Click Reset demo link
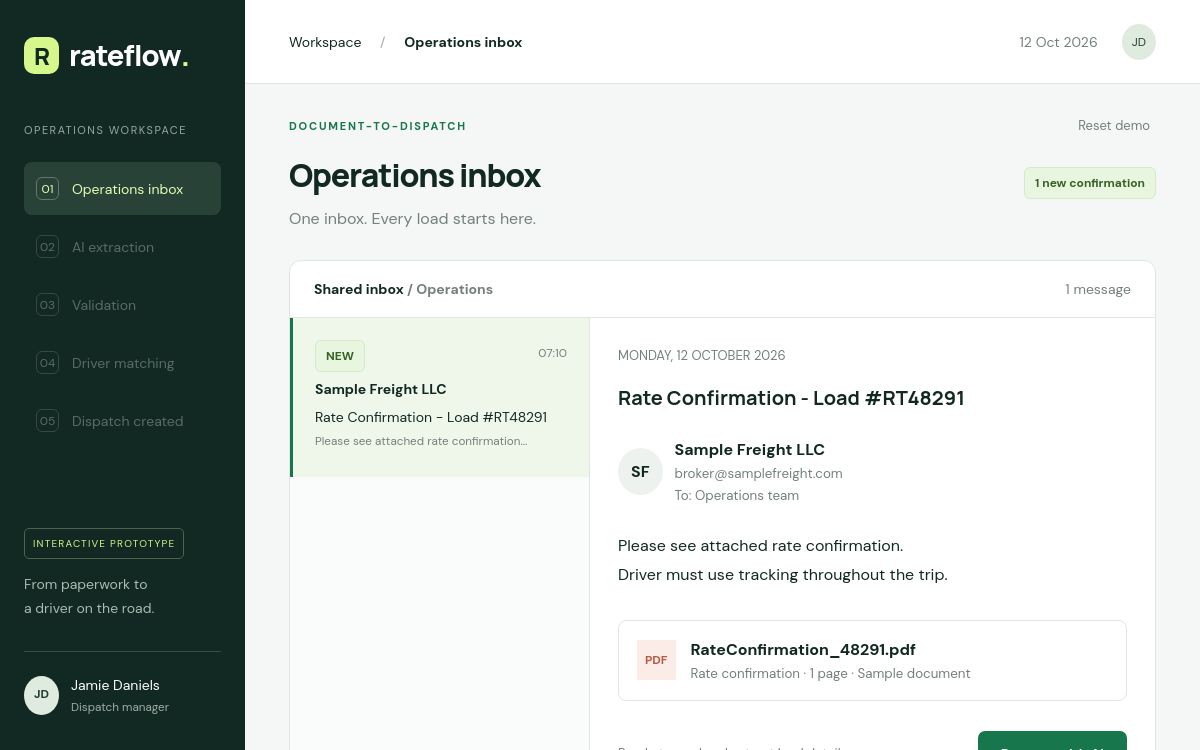The height and width of the screenshot is (750, 1200). 1114,126
